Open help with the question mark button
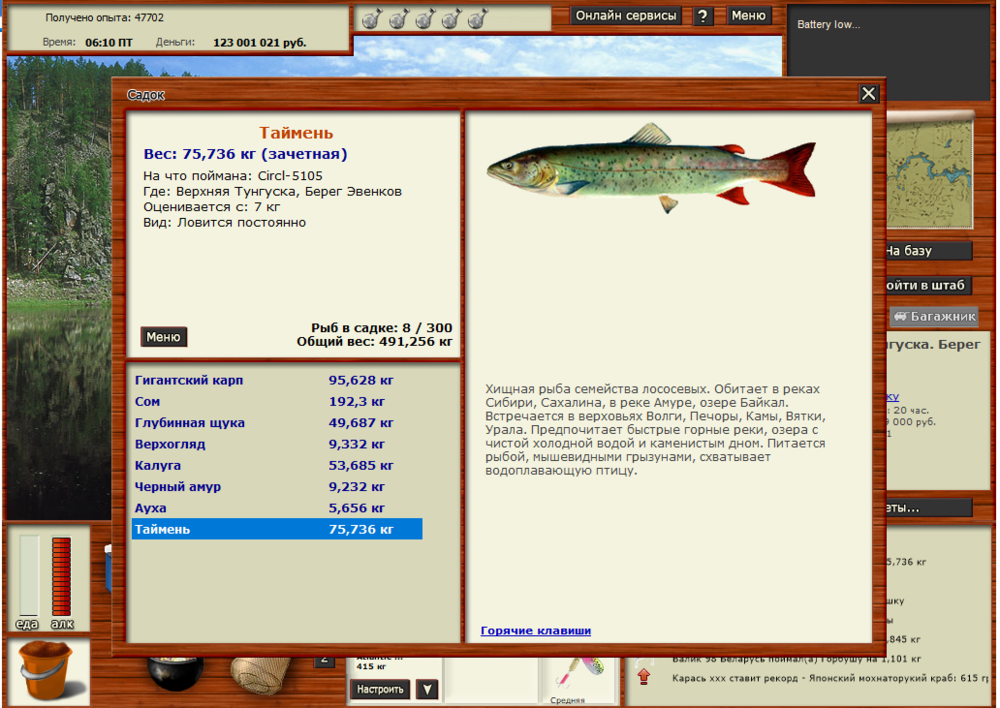The height and width of the screenshot is (708, 1000). (703, 16)
